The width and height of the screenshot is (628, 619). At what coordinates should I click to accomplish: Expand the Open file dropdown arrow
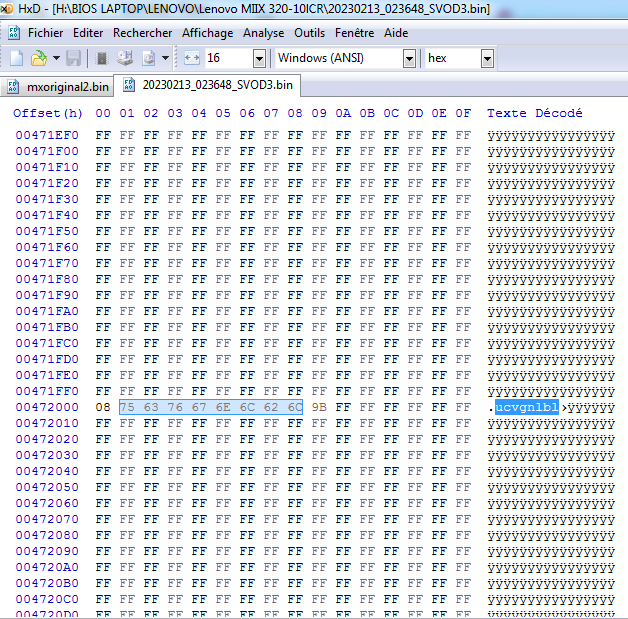click(56, 58)
